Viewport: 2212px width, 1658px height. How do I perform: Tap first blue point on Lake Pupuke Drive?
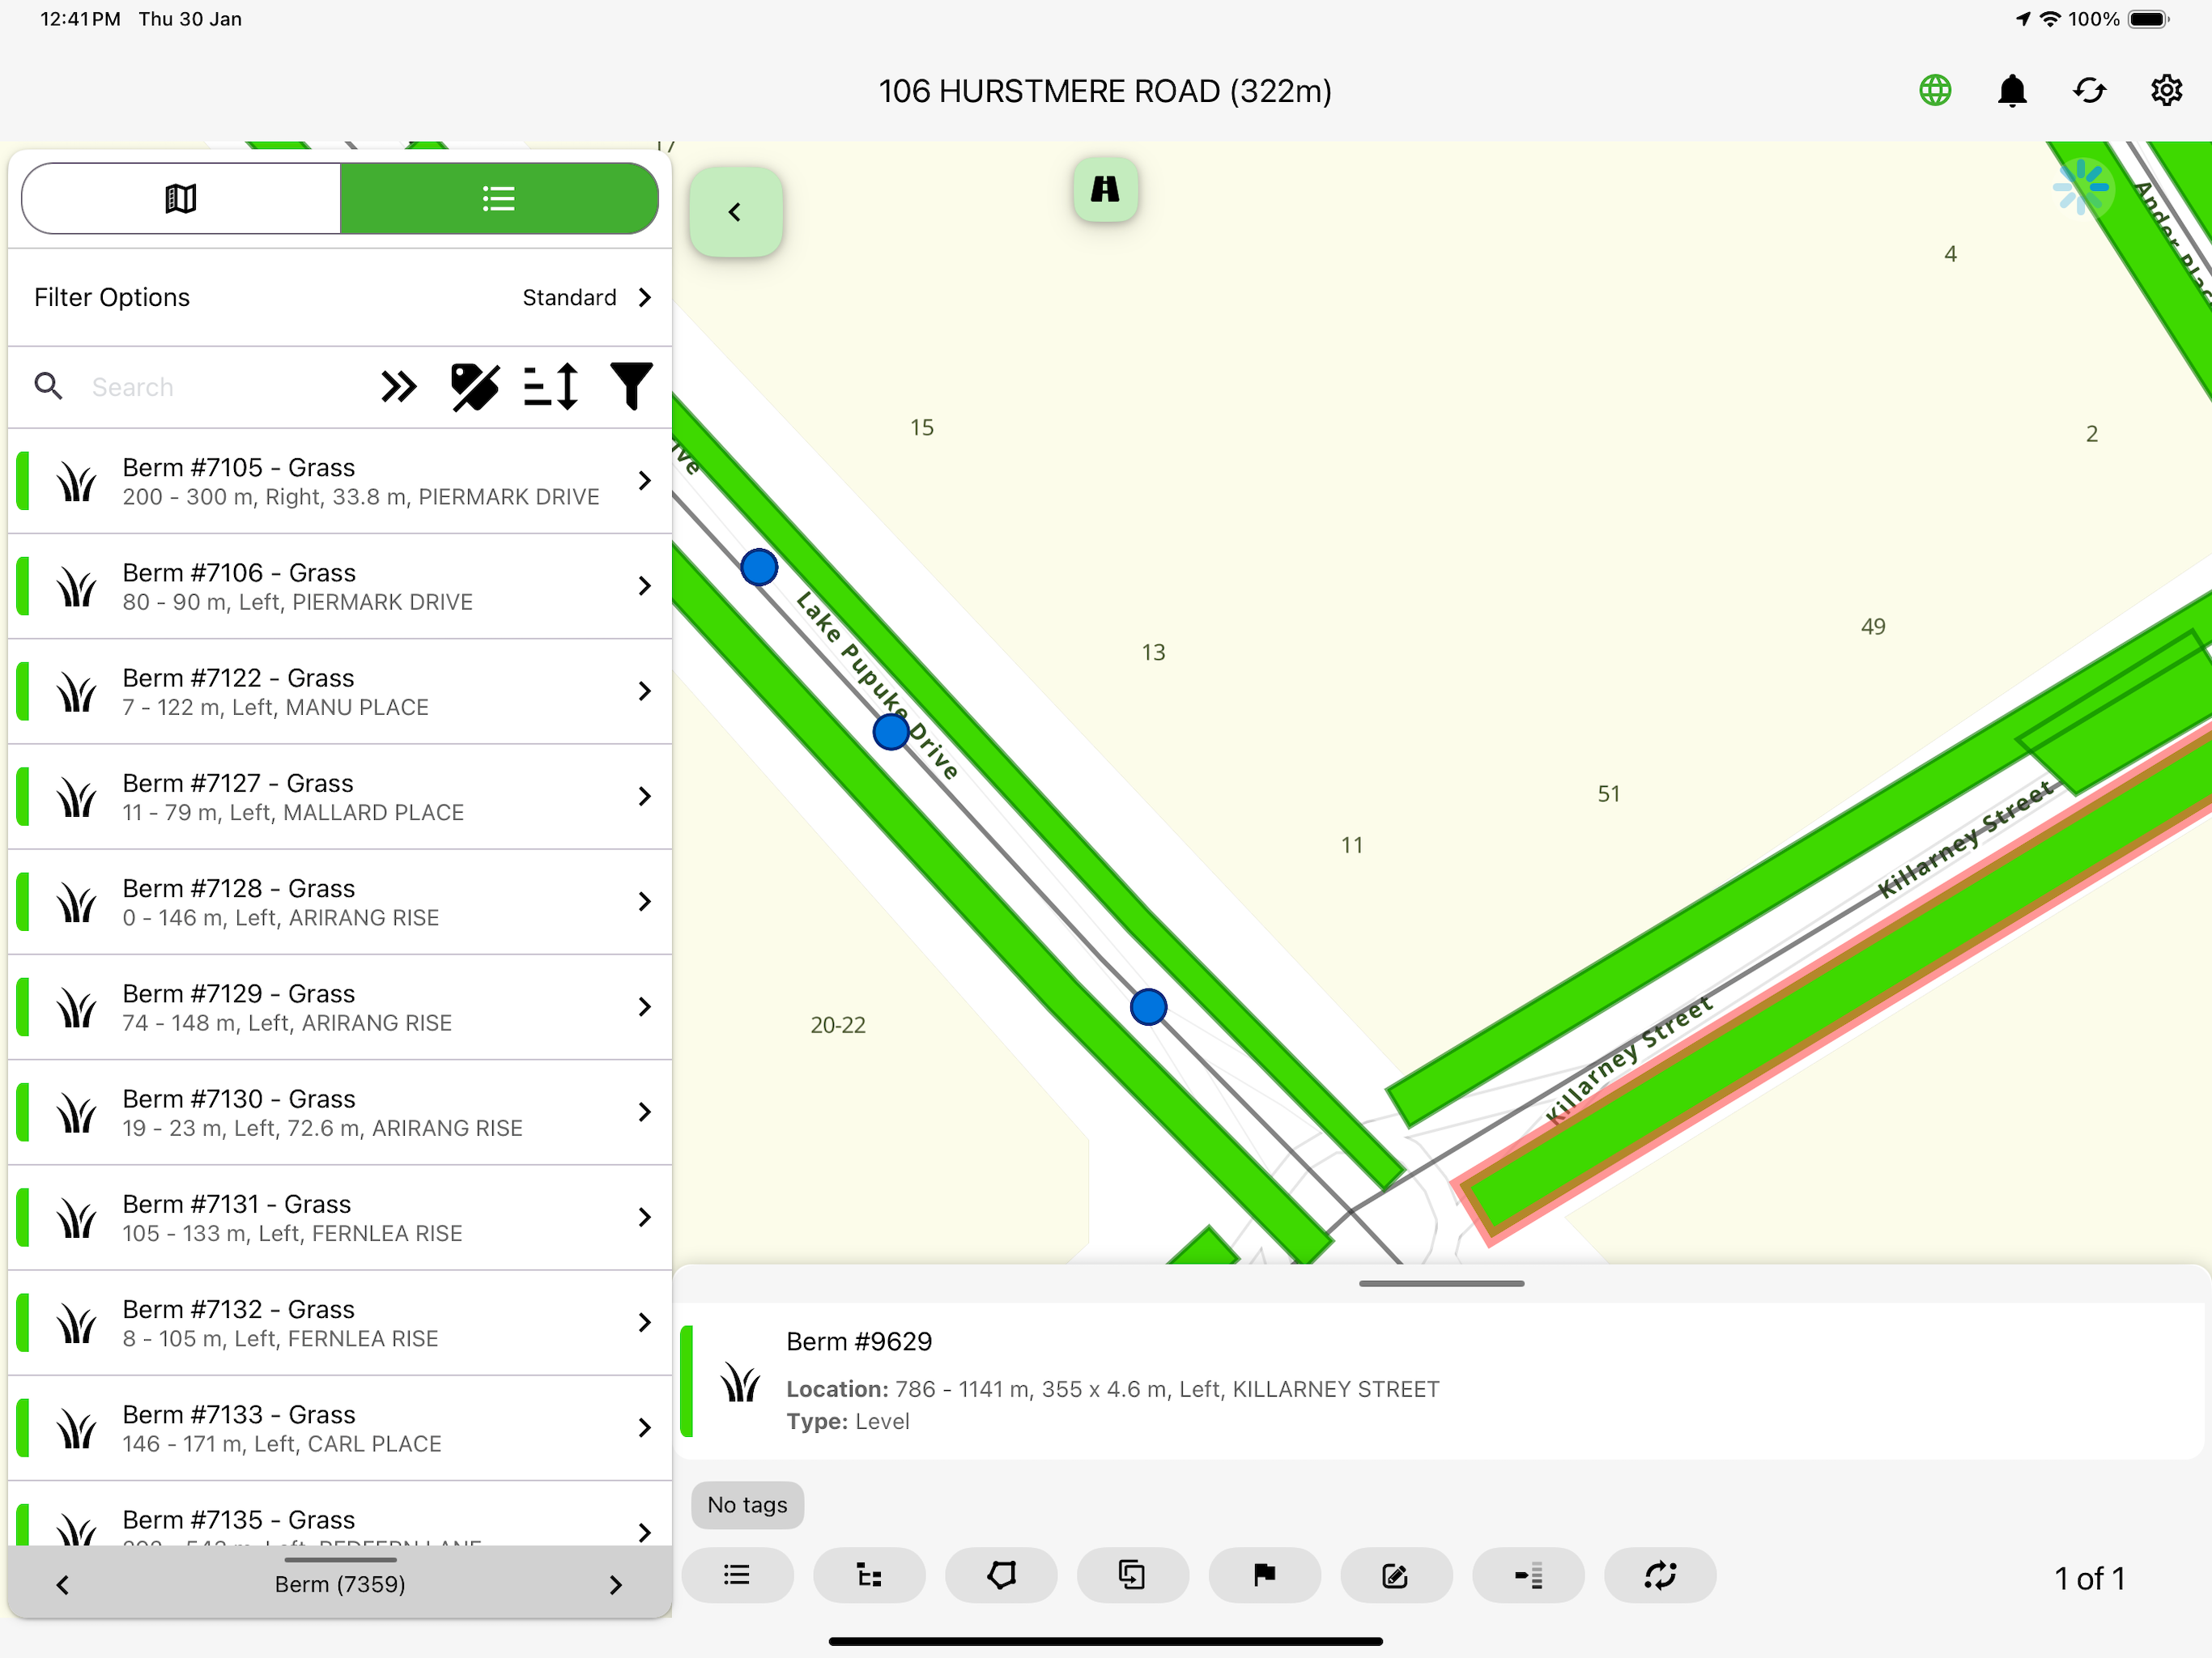point(759,567)
